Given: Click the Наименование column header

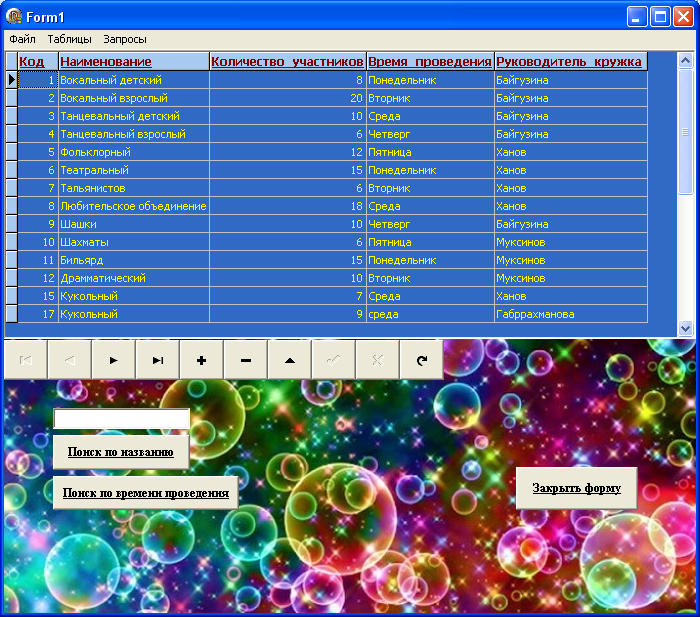Looking at the screenshot, I should 134,62.
